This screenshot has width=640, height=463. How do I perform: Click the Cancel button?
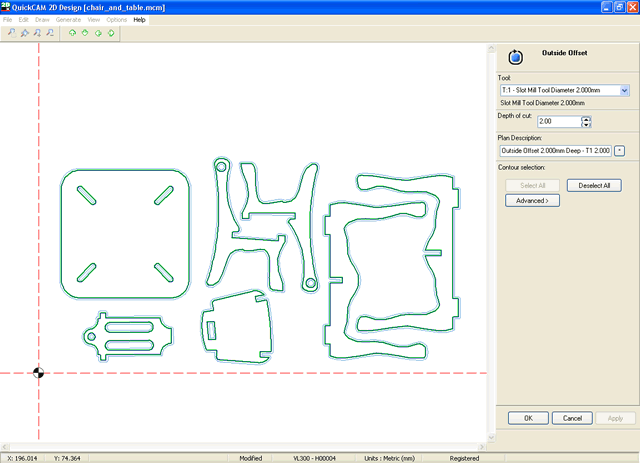pyautogui.click(x=572, y=418)
